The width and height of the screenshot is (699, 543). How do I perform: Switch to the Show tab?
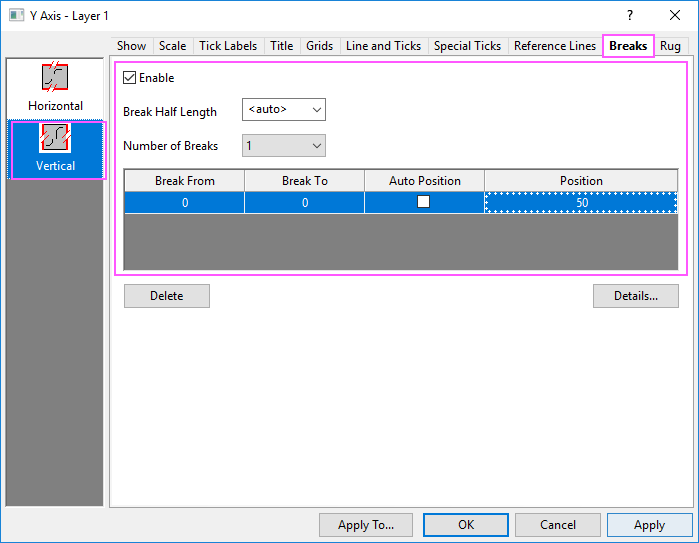(132, 46)
